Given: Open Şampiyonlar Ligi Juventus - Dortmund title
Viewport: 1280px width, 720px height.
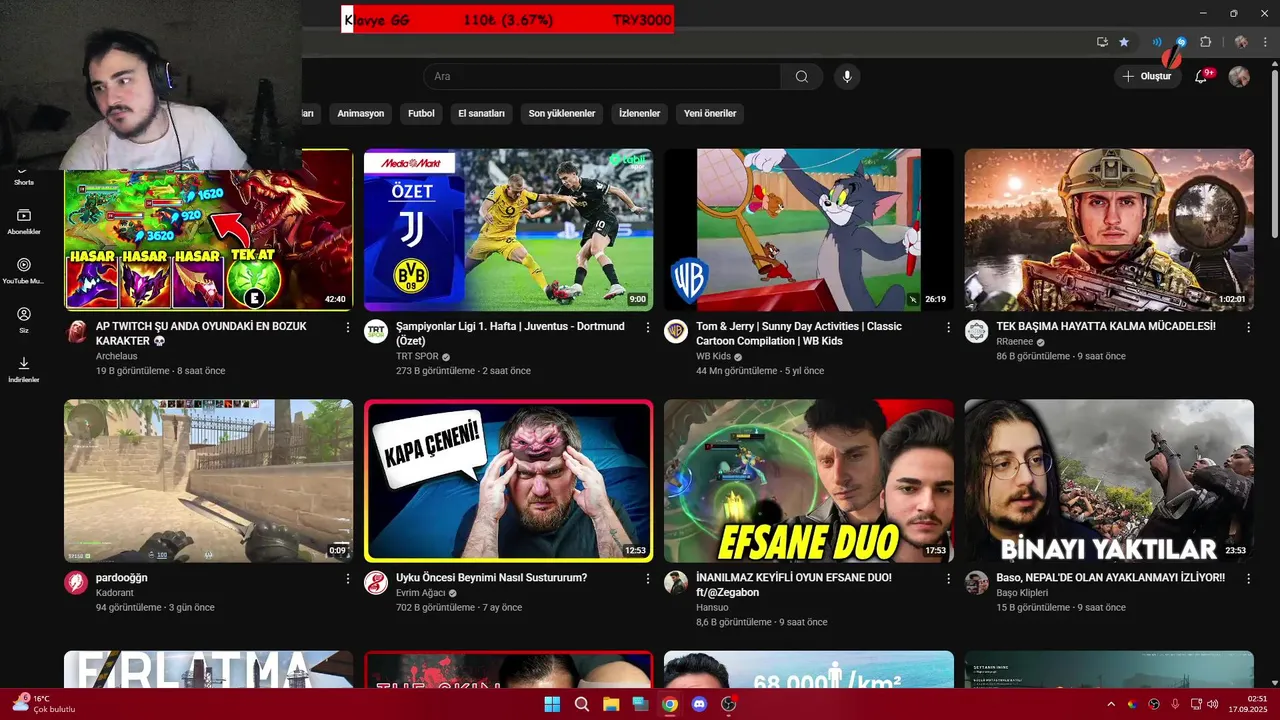Looking at the screenshot, I should tap(510, 334).
